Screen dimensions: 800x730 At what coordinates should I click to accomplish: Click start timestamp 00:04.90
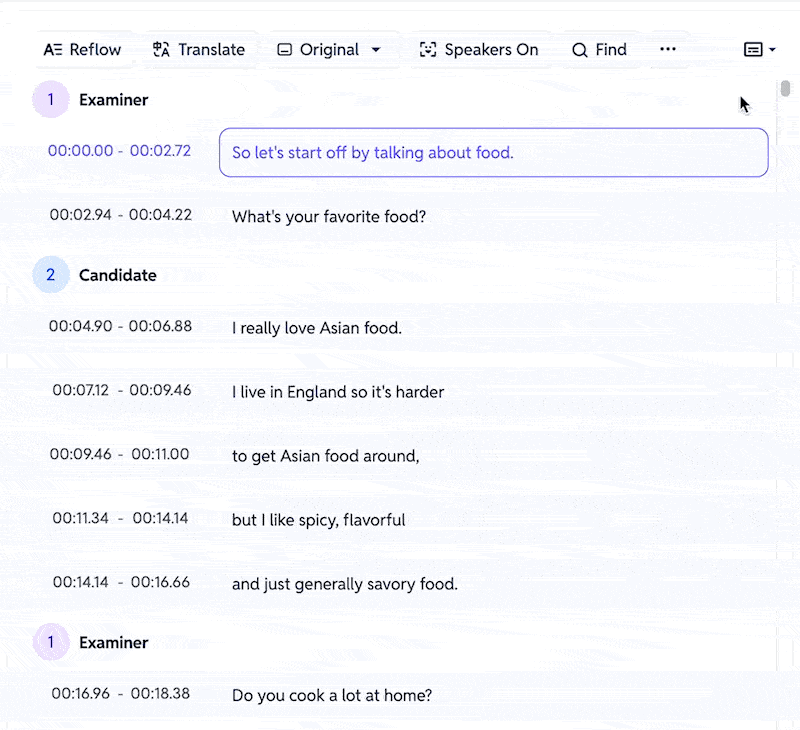(81, 326)
